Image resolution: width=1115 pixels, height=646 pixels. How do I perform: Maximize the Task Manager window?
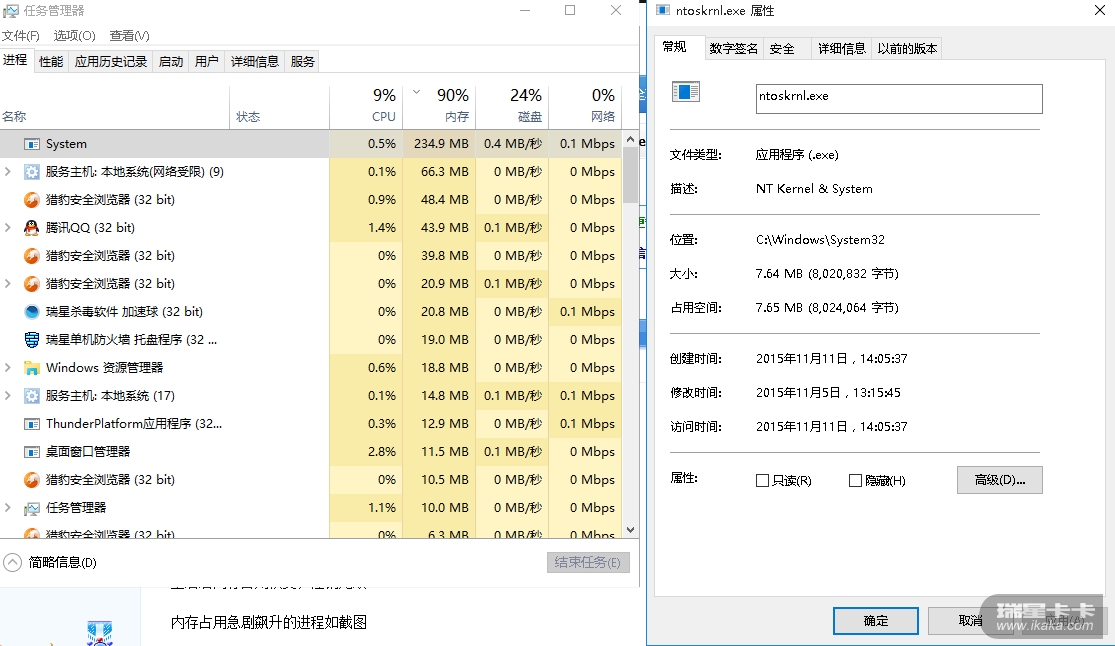pyautogui.click(x=570, y=11)
